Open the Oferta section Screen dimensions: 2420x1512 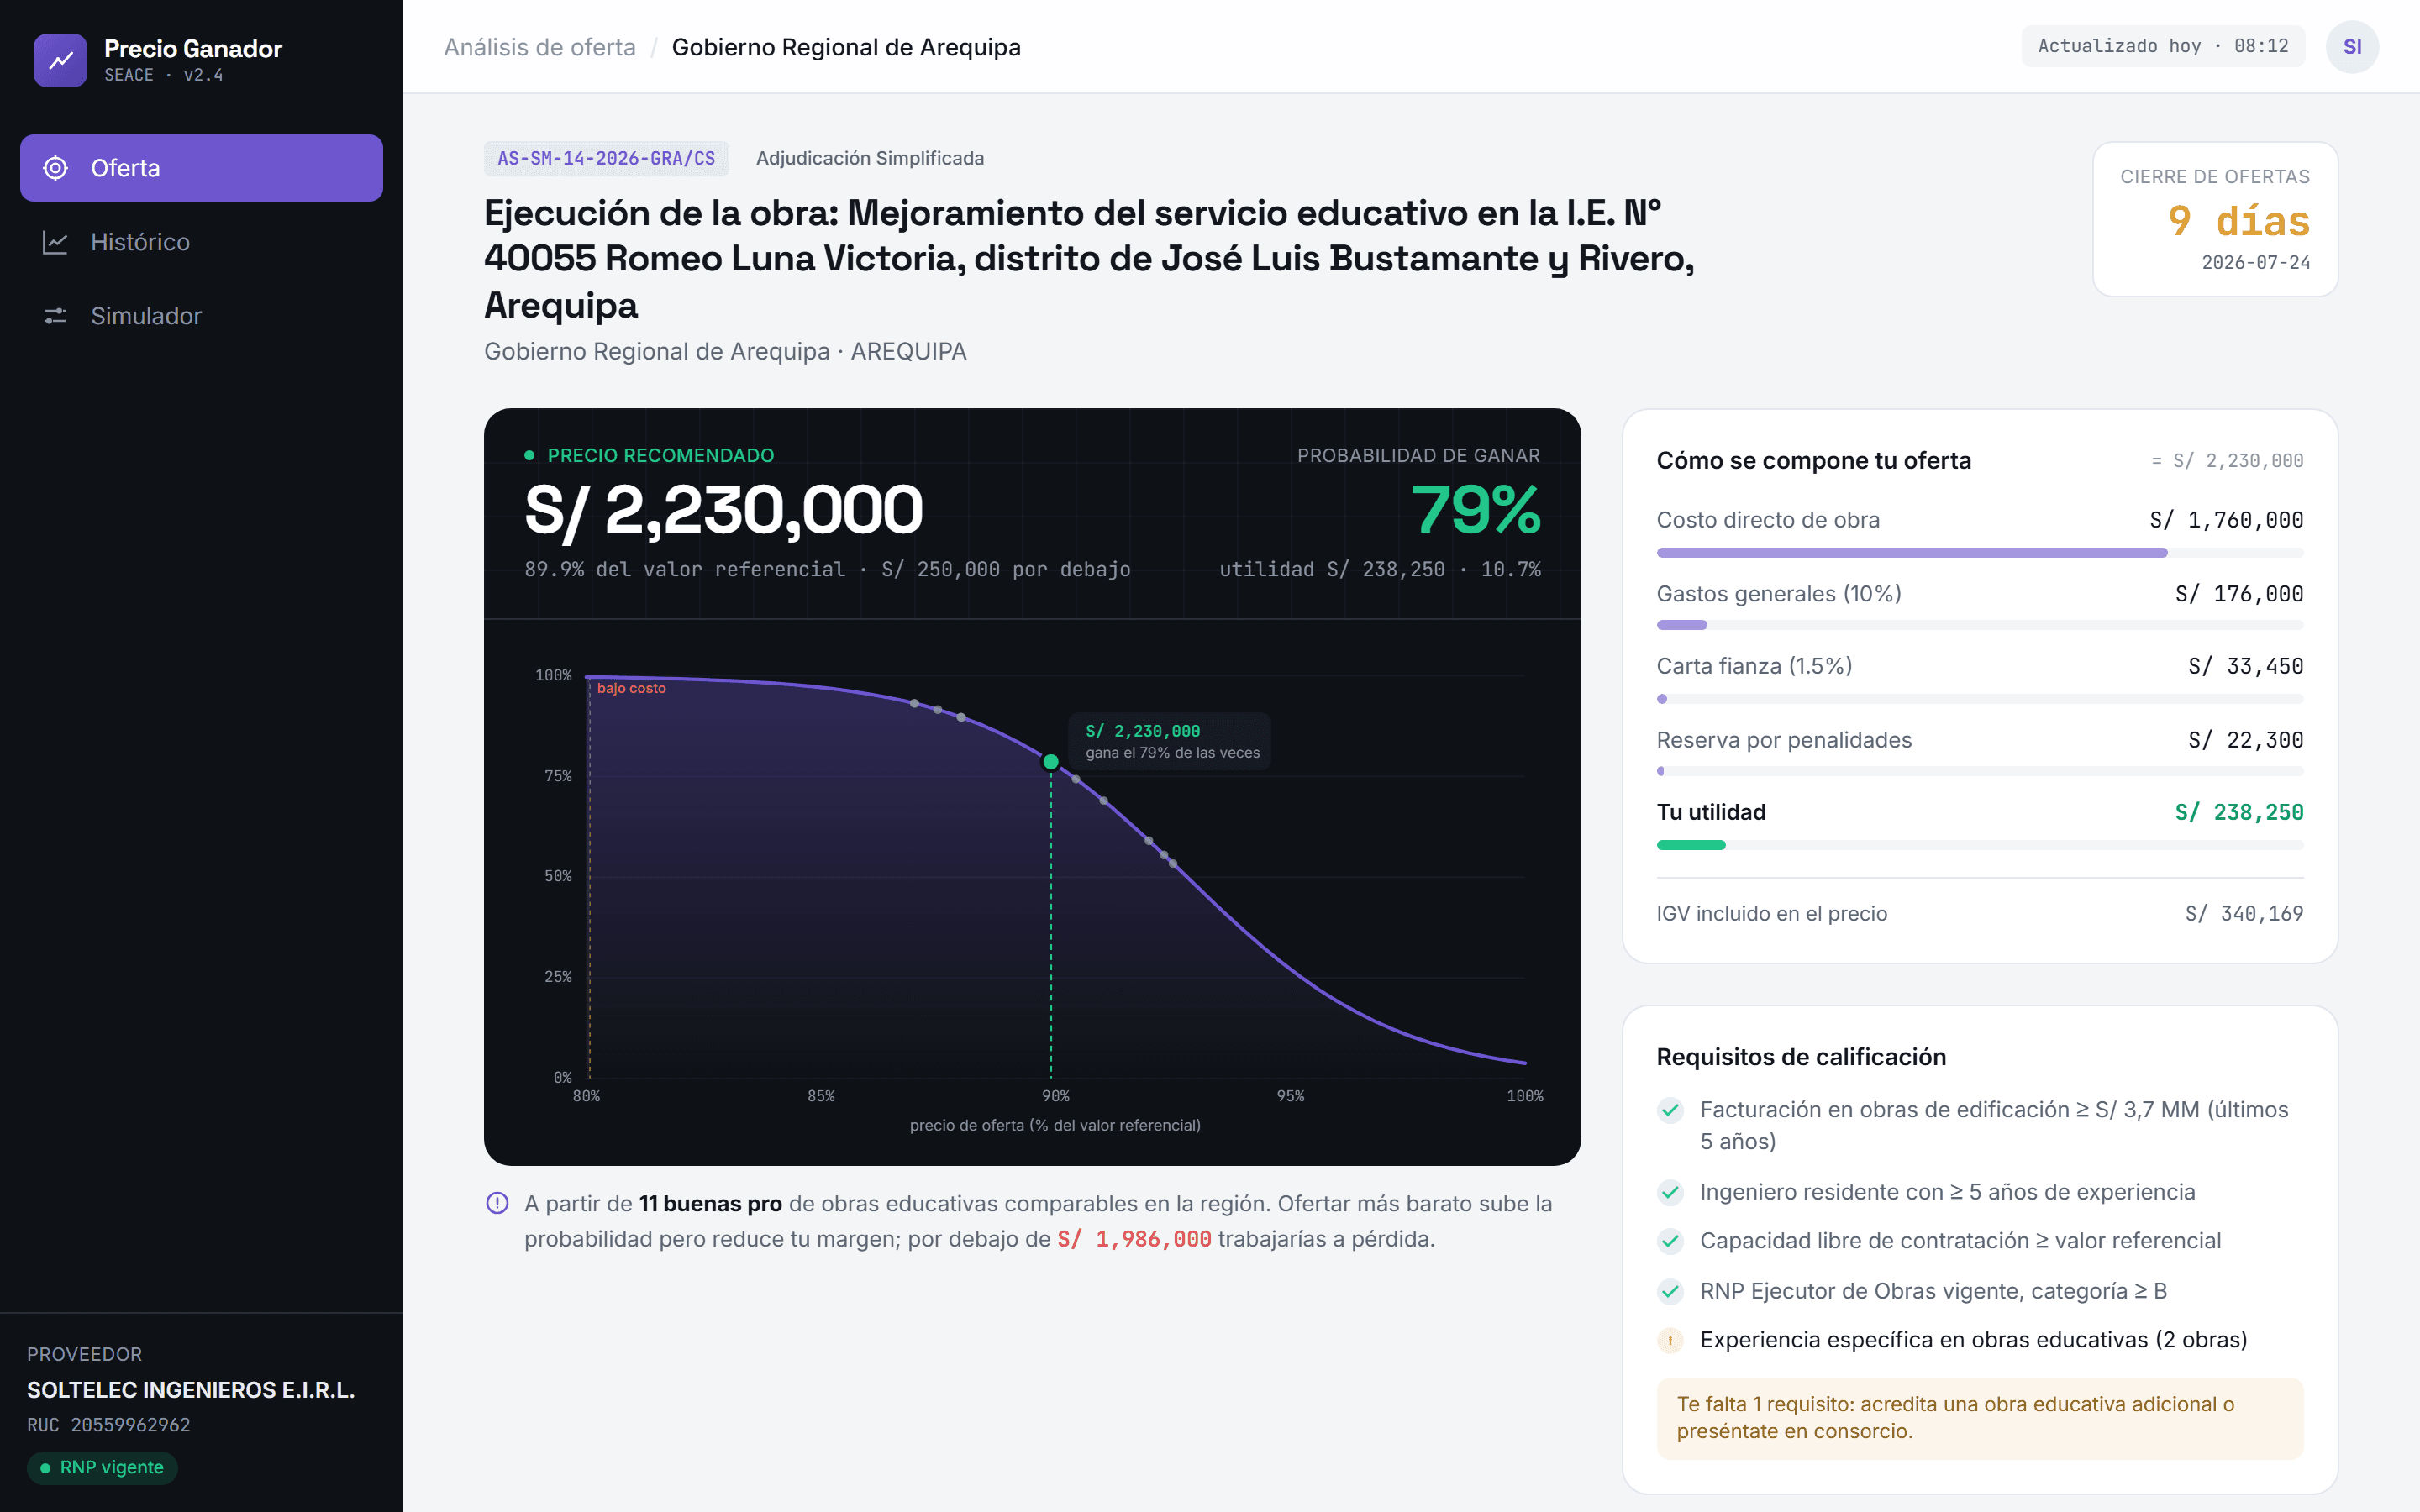(x=201, y=168)
